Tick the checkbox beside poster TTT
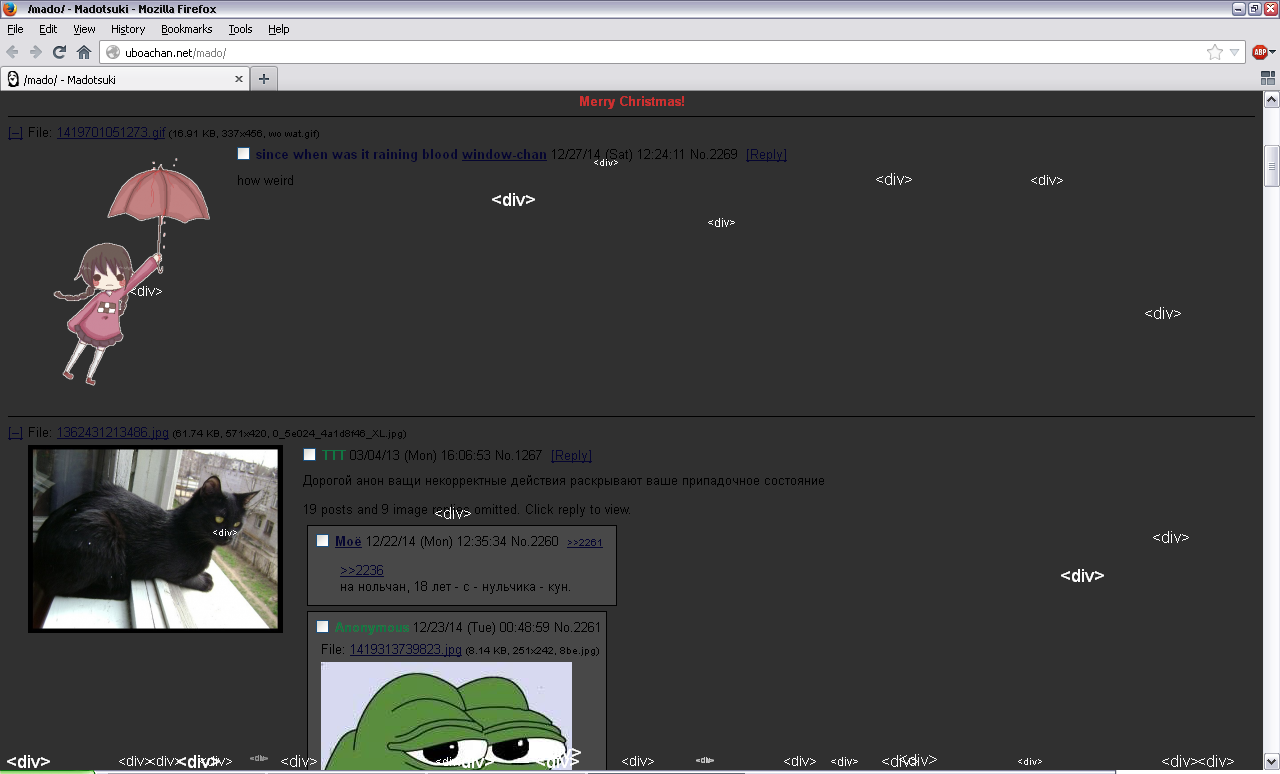The width and height of the screenshot is (1280, 774). (310, 455)
